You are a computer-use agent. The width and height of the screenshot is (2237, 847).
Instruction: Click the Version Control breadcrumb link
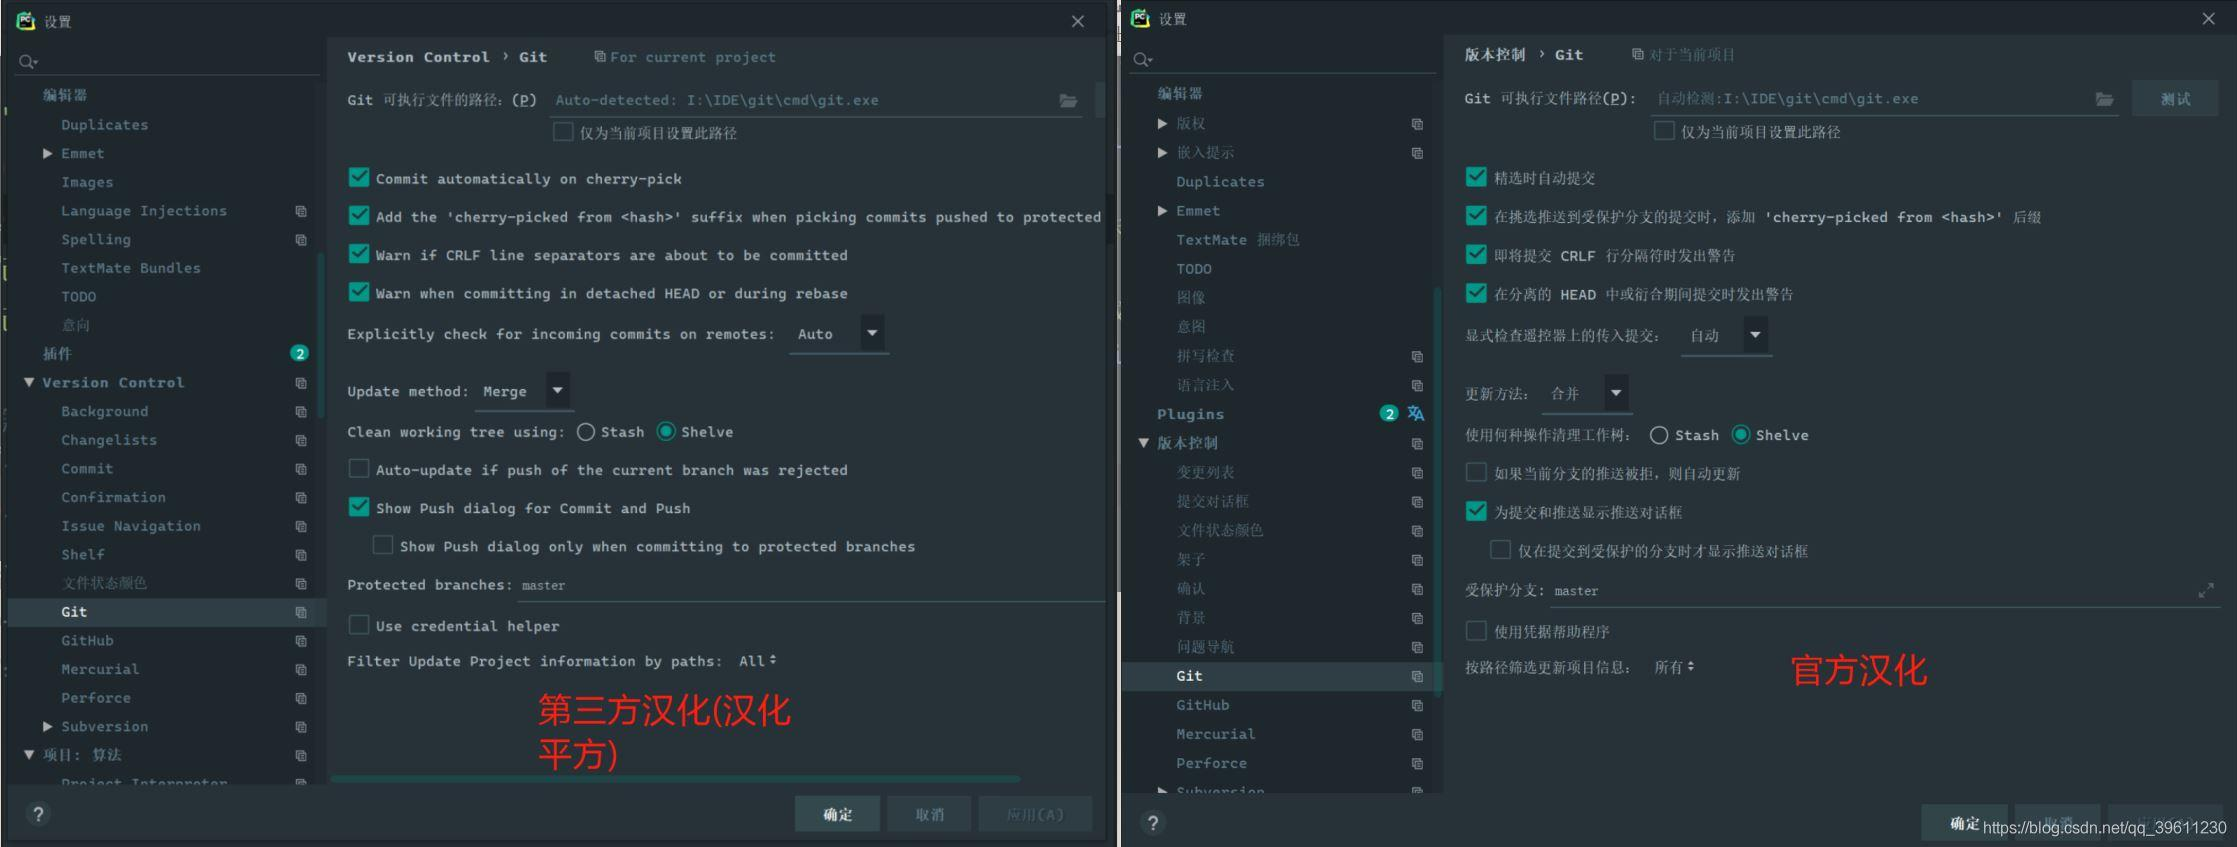[x=418, y=57]
